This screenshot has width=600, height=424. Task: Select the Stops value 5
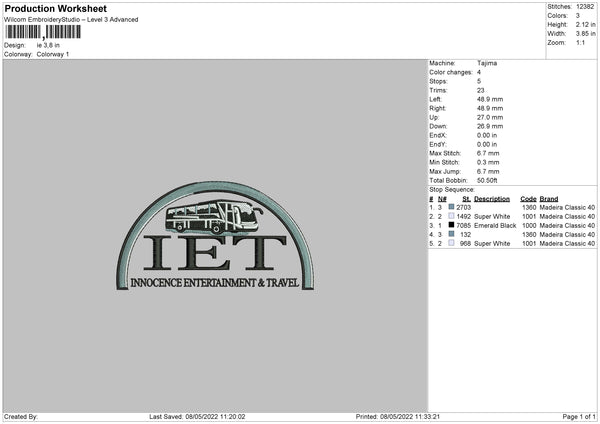(x=479, y=81)
